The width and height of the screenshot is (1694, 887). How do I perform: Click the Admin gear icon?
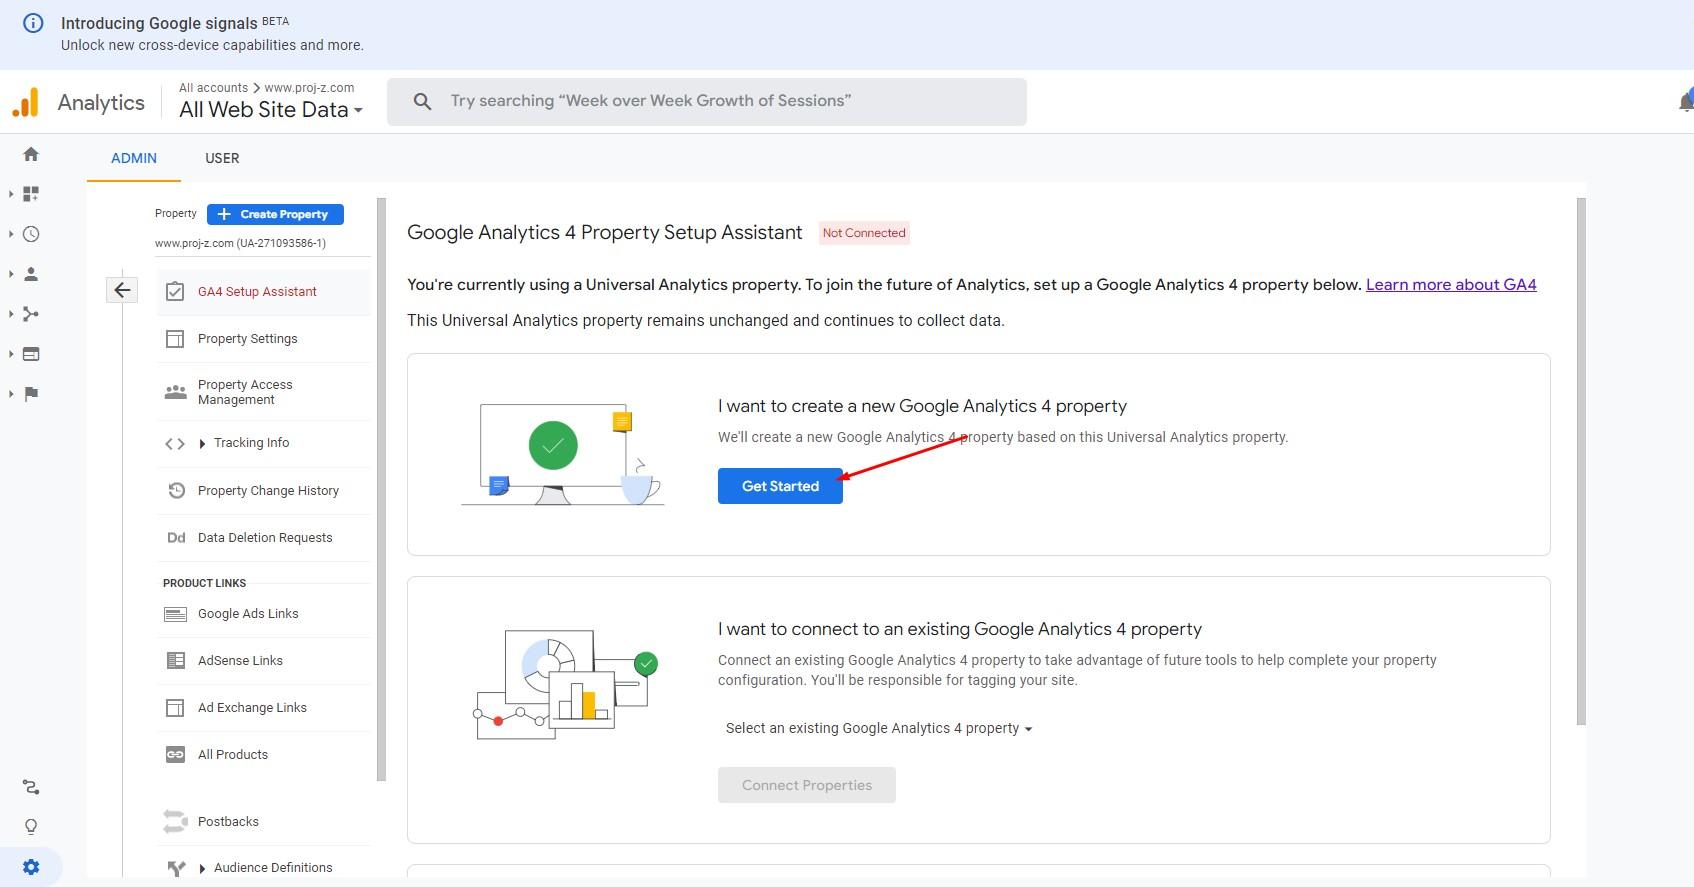click(31, 867)
